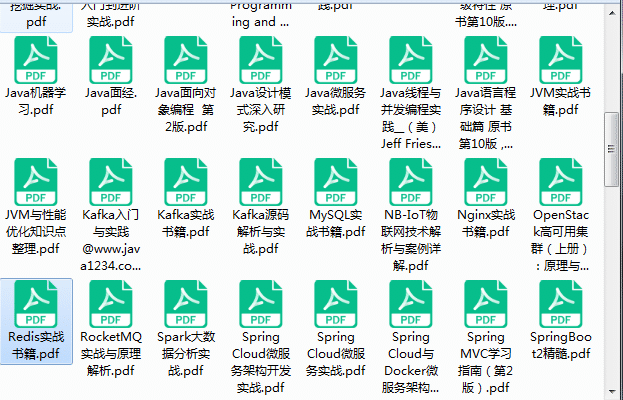
Task: Click the label Kafka源码解析与实战.pdf
Action: (261, 232)
